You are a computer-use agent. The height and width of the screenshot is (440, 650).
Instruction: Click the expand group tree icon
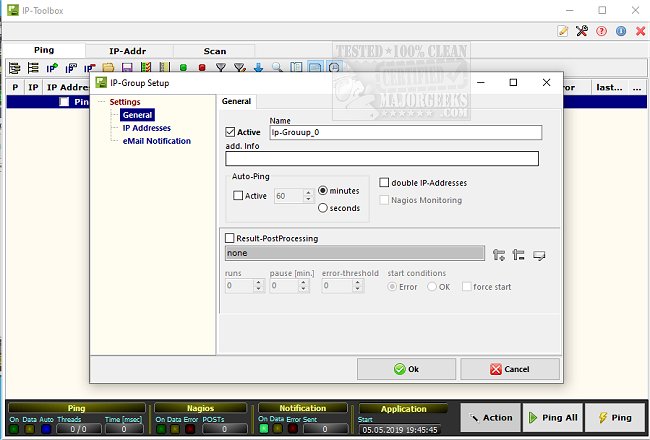[x=15, y=68]
